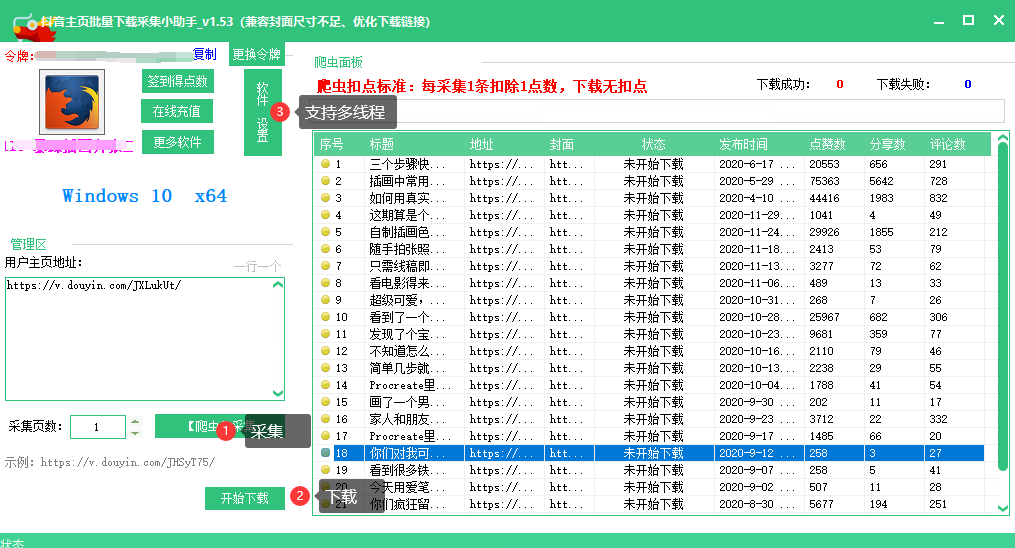
Task: Click the list scrollbar's top up arrow
Action: [1003, 141]
